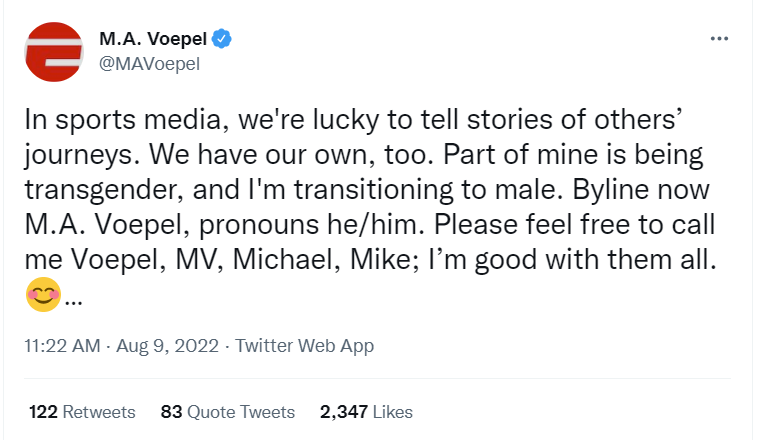Screen dimensions: 761x440
Task: Click the 83 quote tweets count
Action: pyautogui.click(x=171, y=412)
